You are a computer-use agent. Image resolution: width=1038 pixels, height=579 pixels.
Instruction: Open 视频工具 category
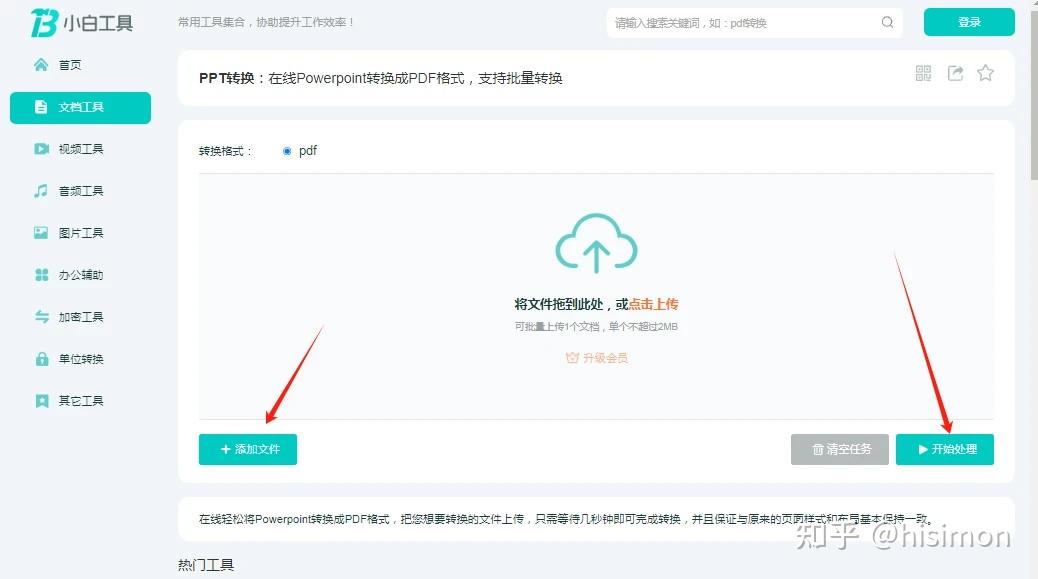(x=80, y=149)
